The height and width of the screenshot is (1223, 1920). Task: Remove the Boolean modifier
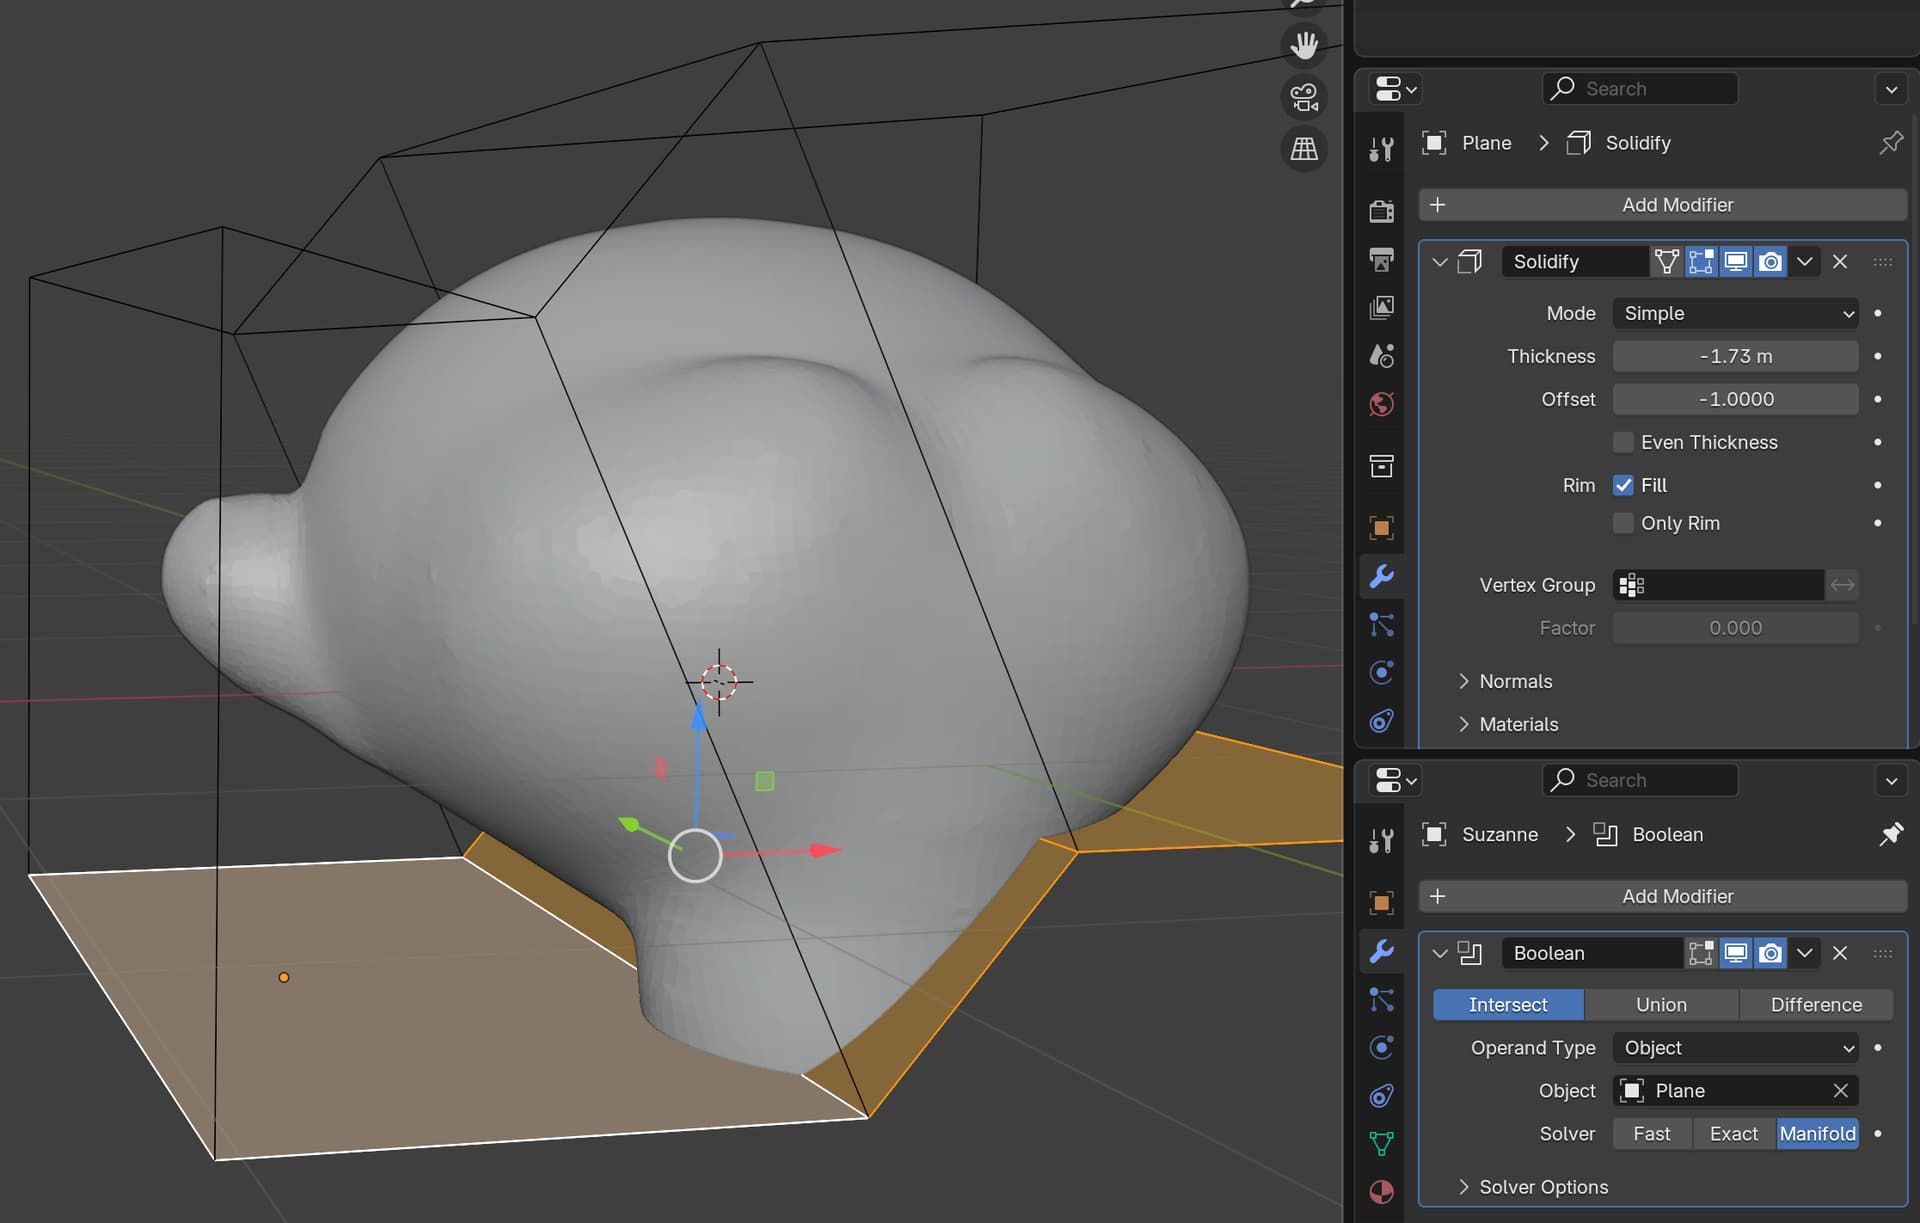(x=1840, y=953)
